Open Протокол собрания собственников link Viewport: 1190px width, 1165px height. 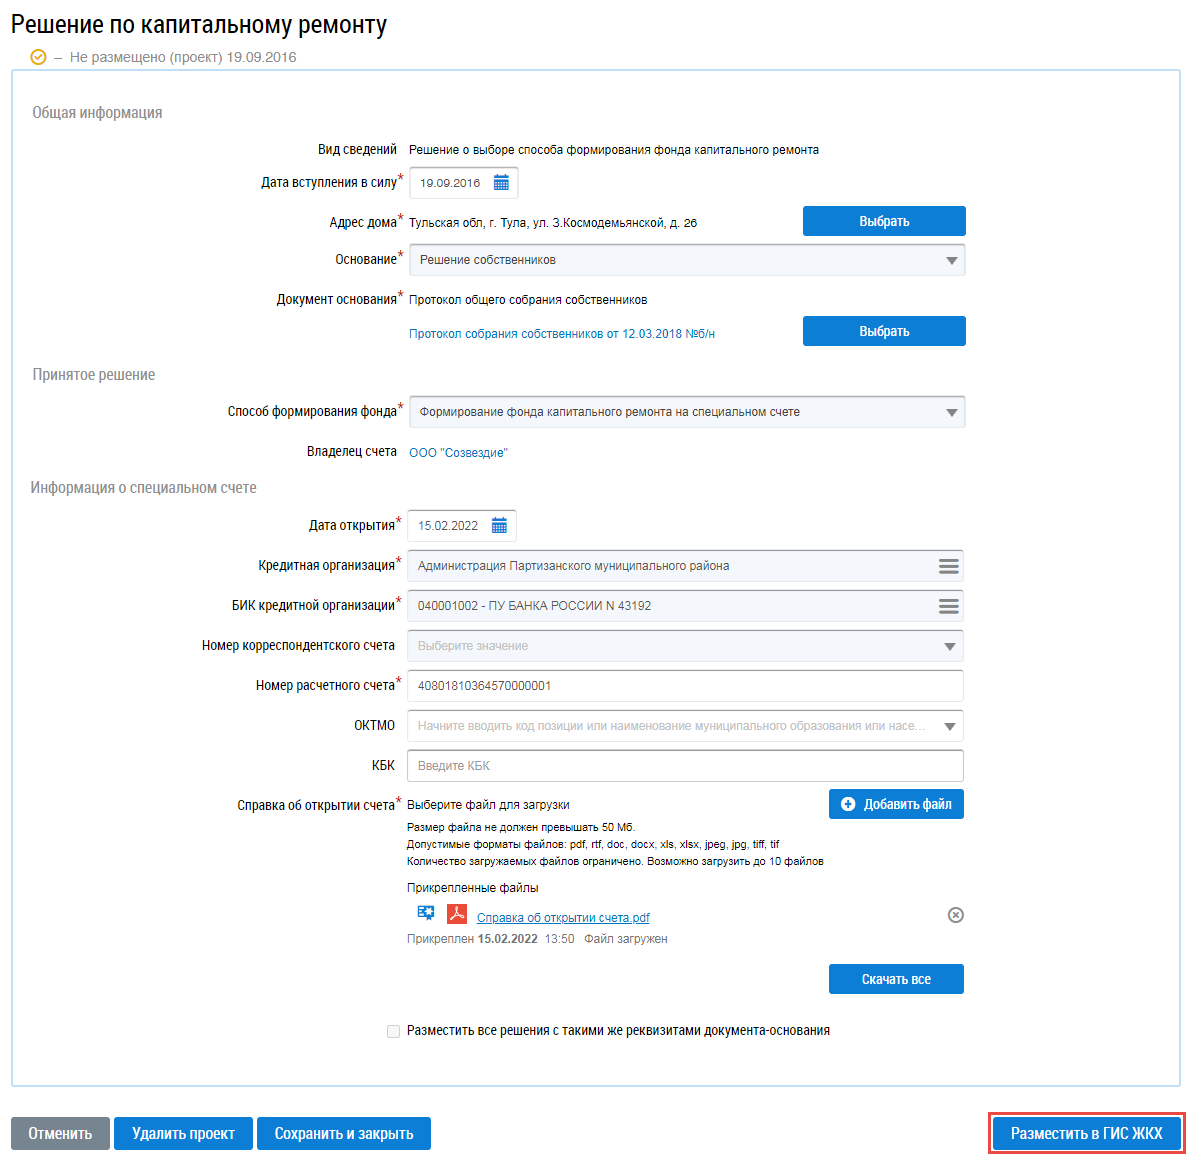click(562, 334)
